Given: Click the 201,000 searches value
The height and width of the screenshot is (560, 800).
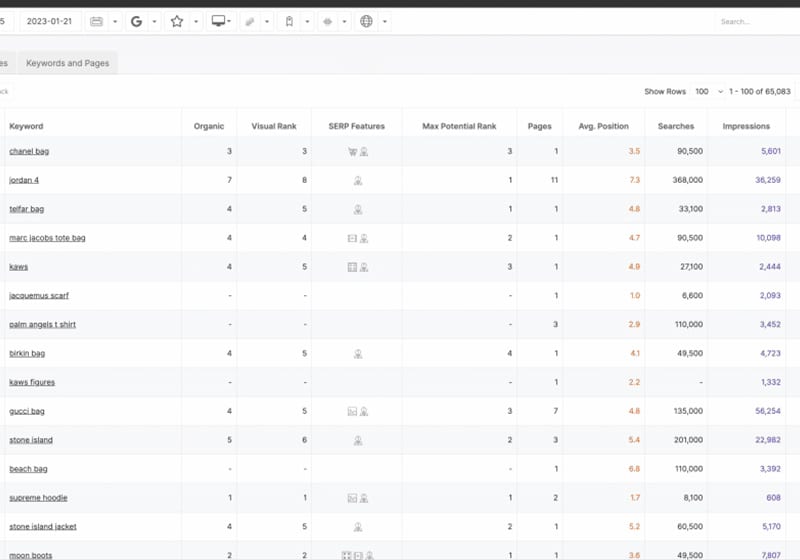Looking at the screenshot, I should point(688,440).
